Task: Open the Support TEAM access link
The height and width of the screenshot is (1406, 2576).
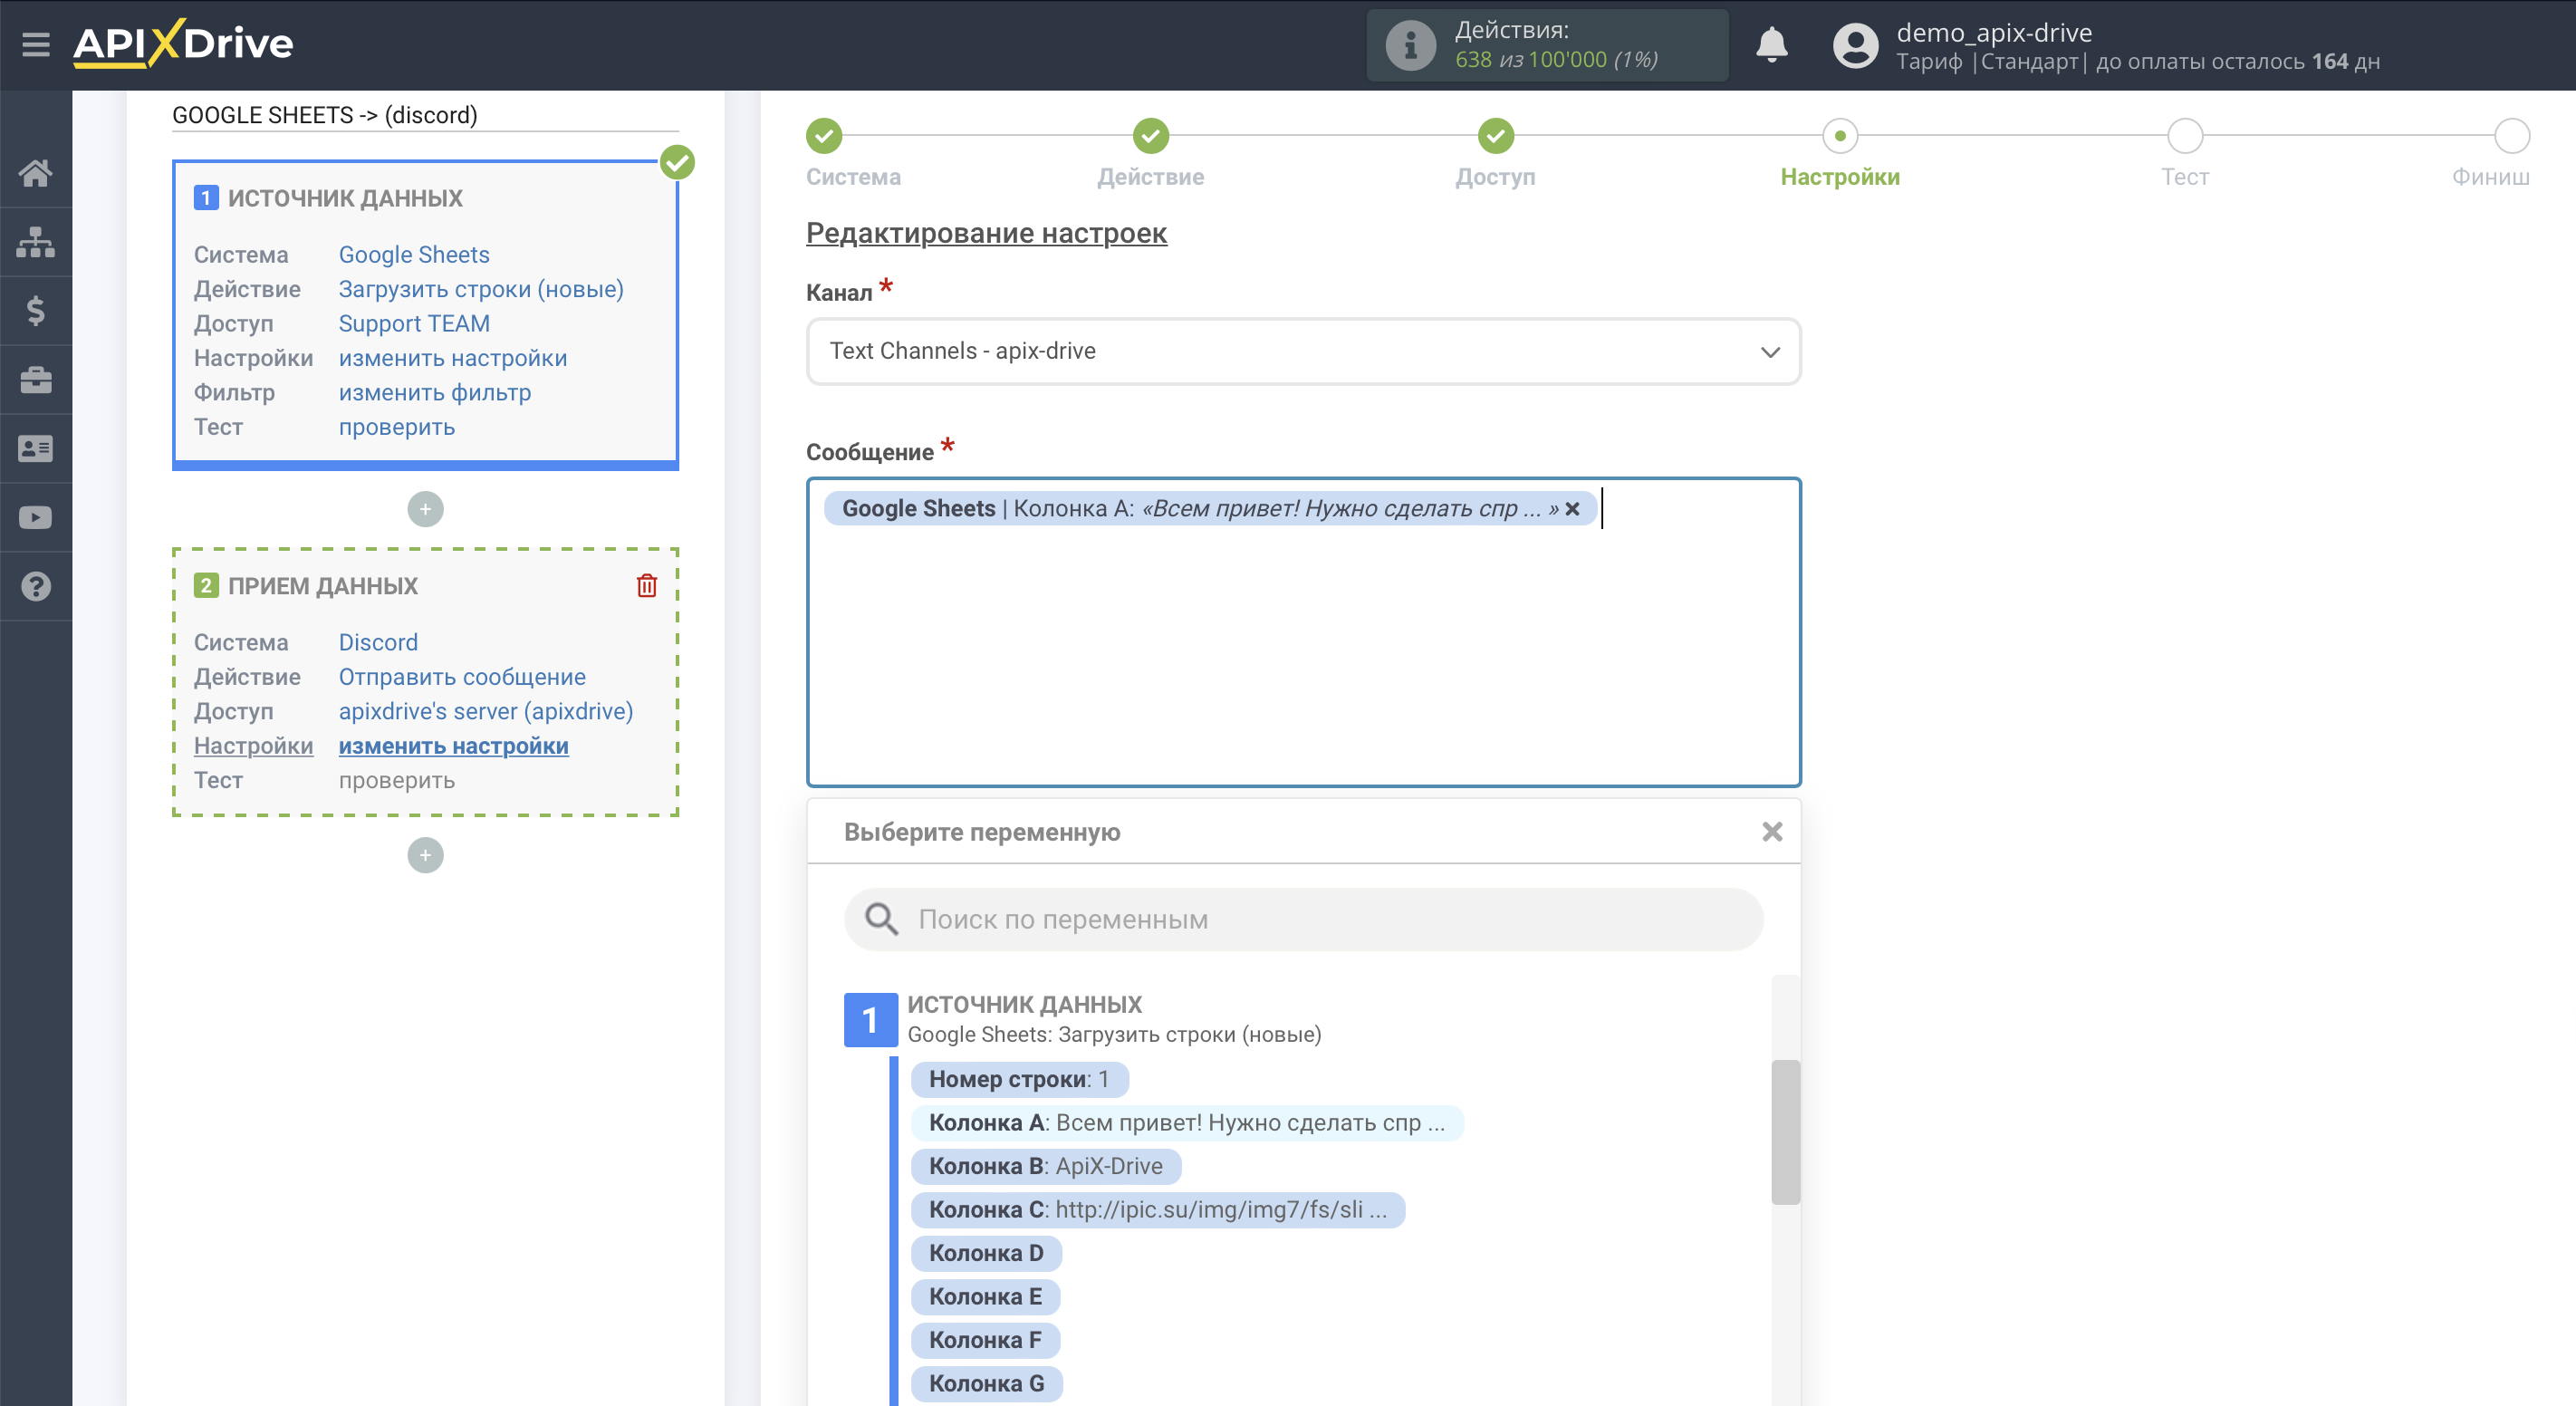Action: pyautogui.click(x=414, y=323)
